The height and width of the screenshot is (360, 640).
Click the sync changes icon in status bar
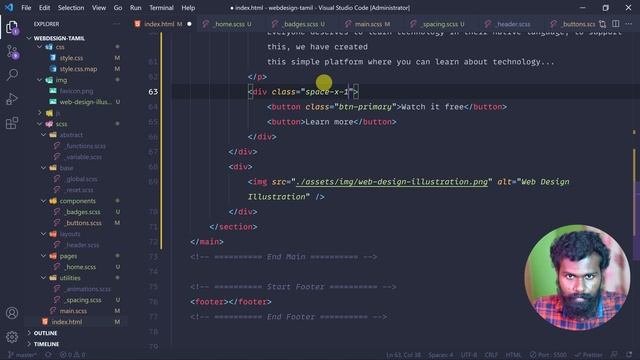click(48, 355)
